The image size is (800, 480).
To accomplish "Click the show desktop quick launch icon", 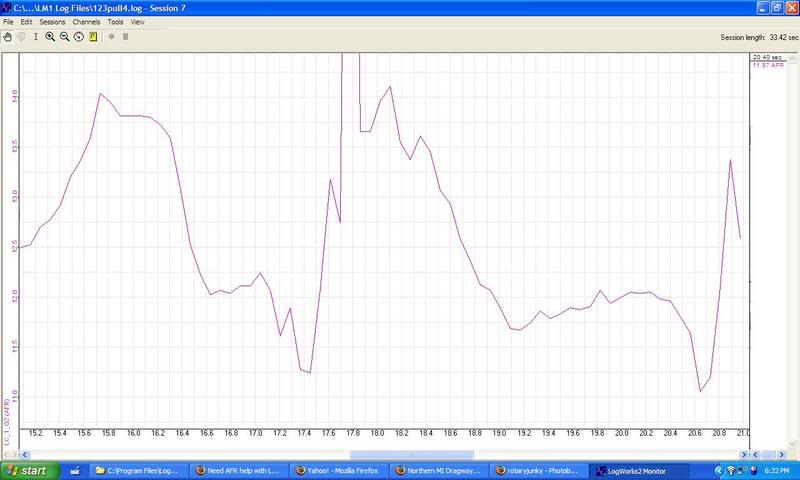I will coord(75,471).
